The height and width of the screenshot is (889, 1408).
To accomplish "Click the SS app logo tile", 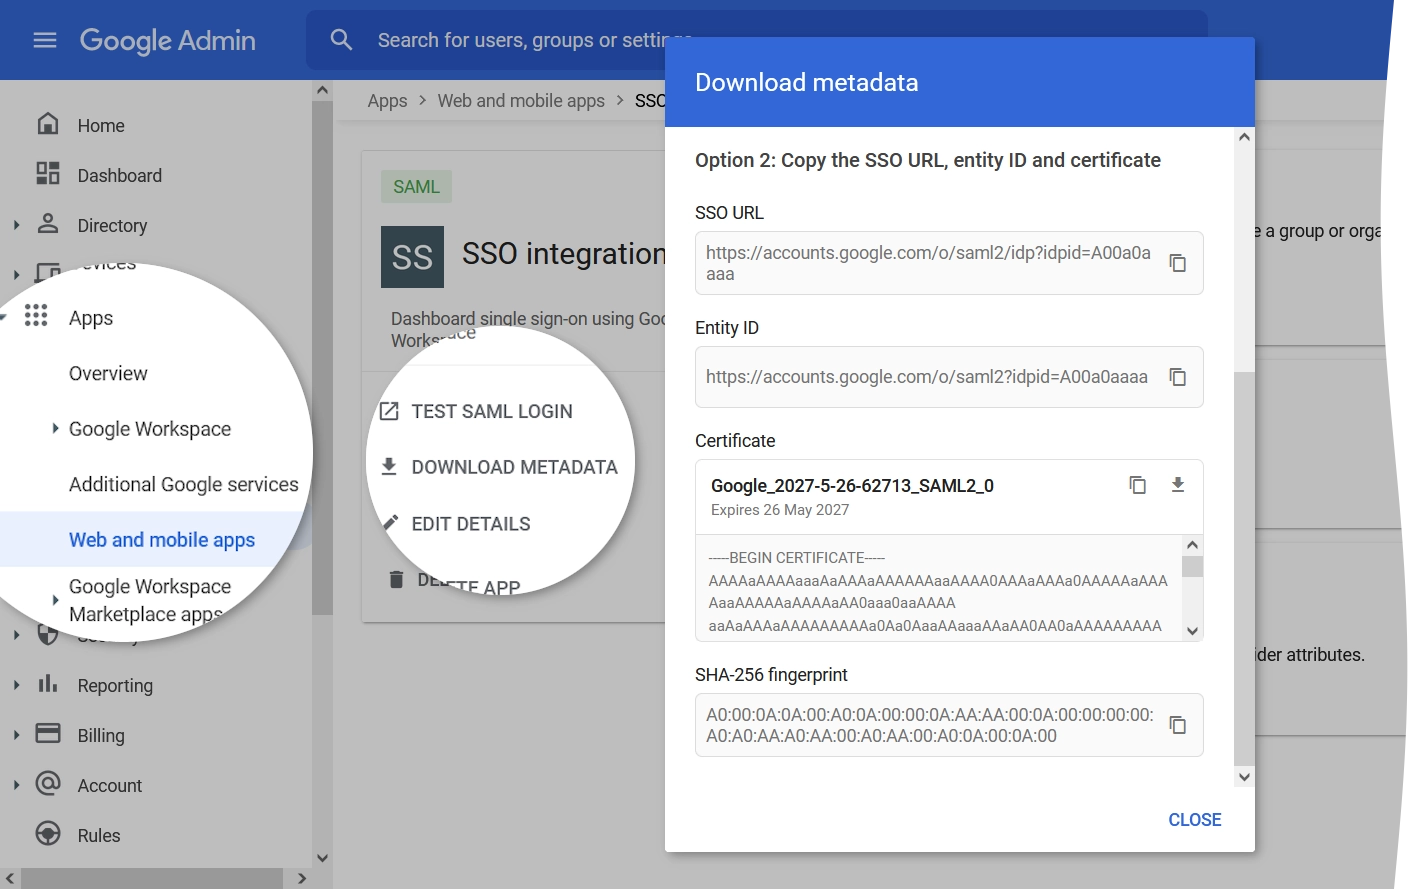I will [x=412, y=257].
